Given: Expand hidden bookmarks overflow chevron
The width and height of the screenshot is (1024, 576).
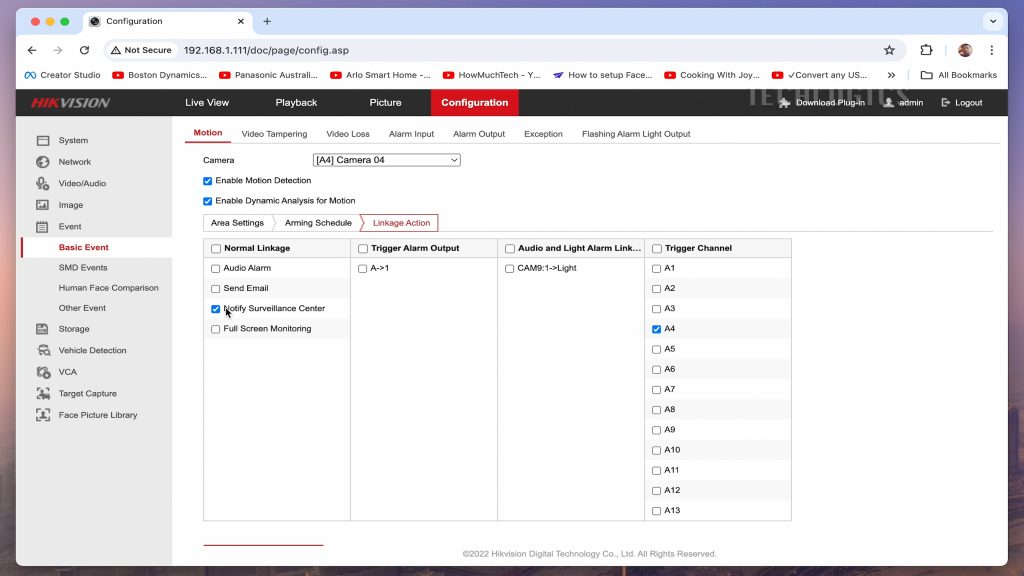Looking at the screenshot, I should 891,75.
